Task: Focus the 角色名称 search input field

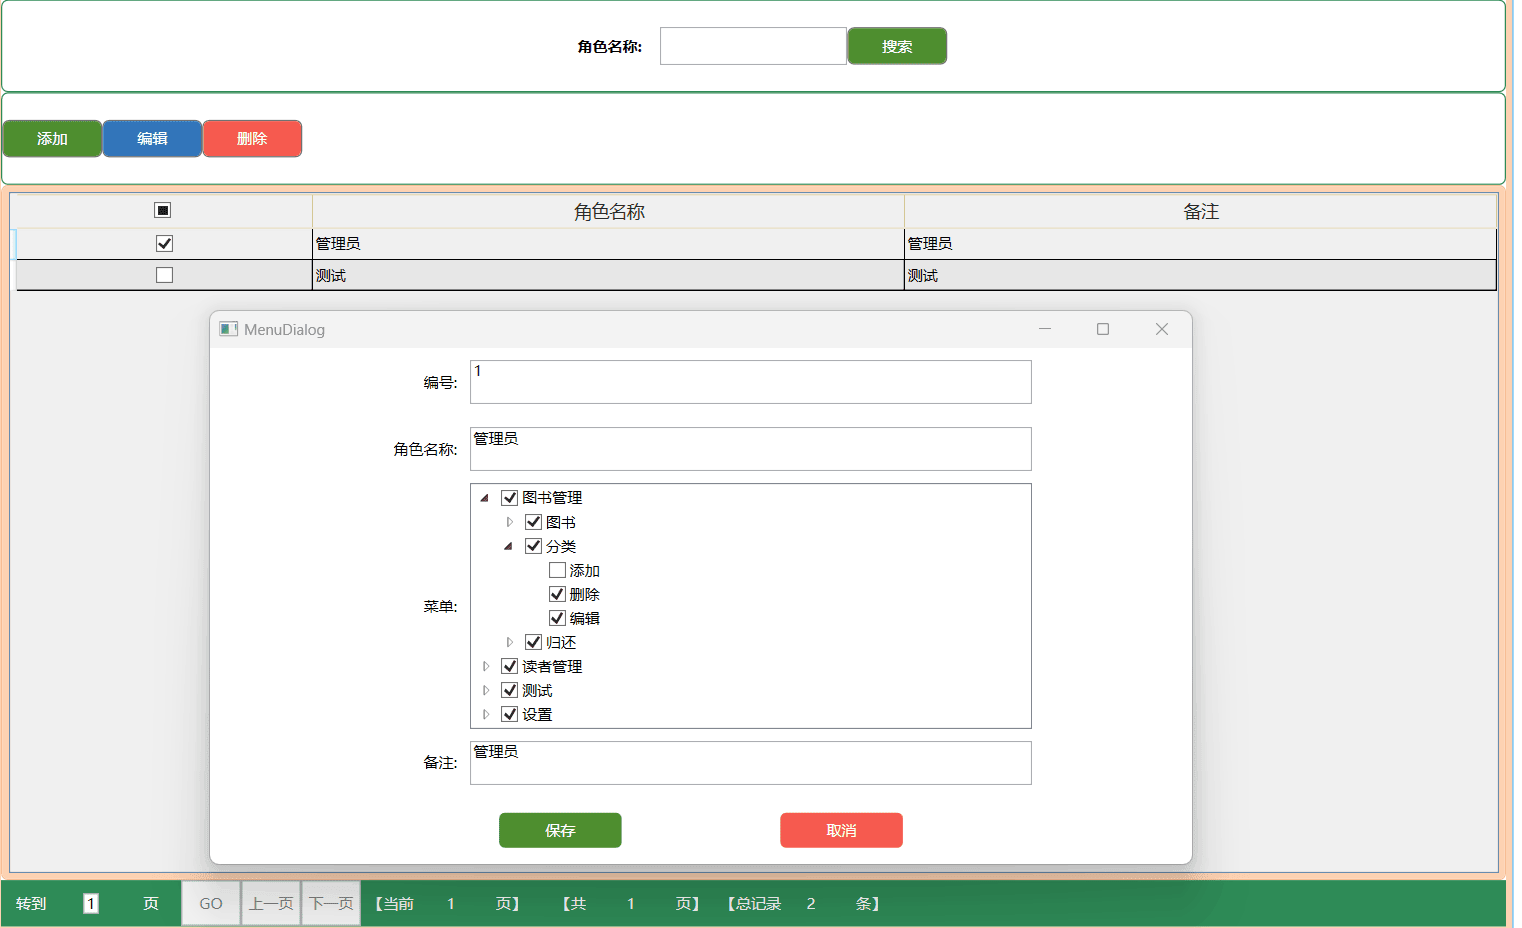Action: (x=753, y=46)
